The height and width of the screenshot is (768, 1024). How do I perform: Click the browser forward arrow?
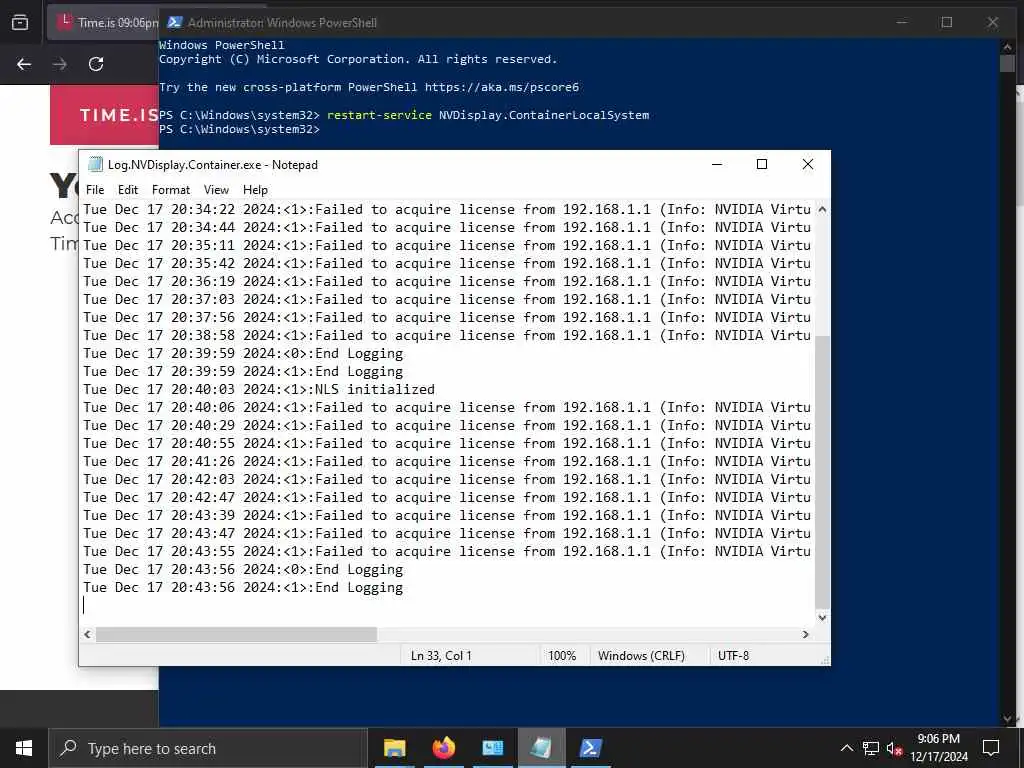point(59,64)
